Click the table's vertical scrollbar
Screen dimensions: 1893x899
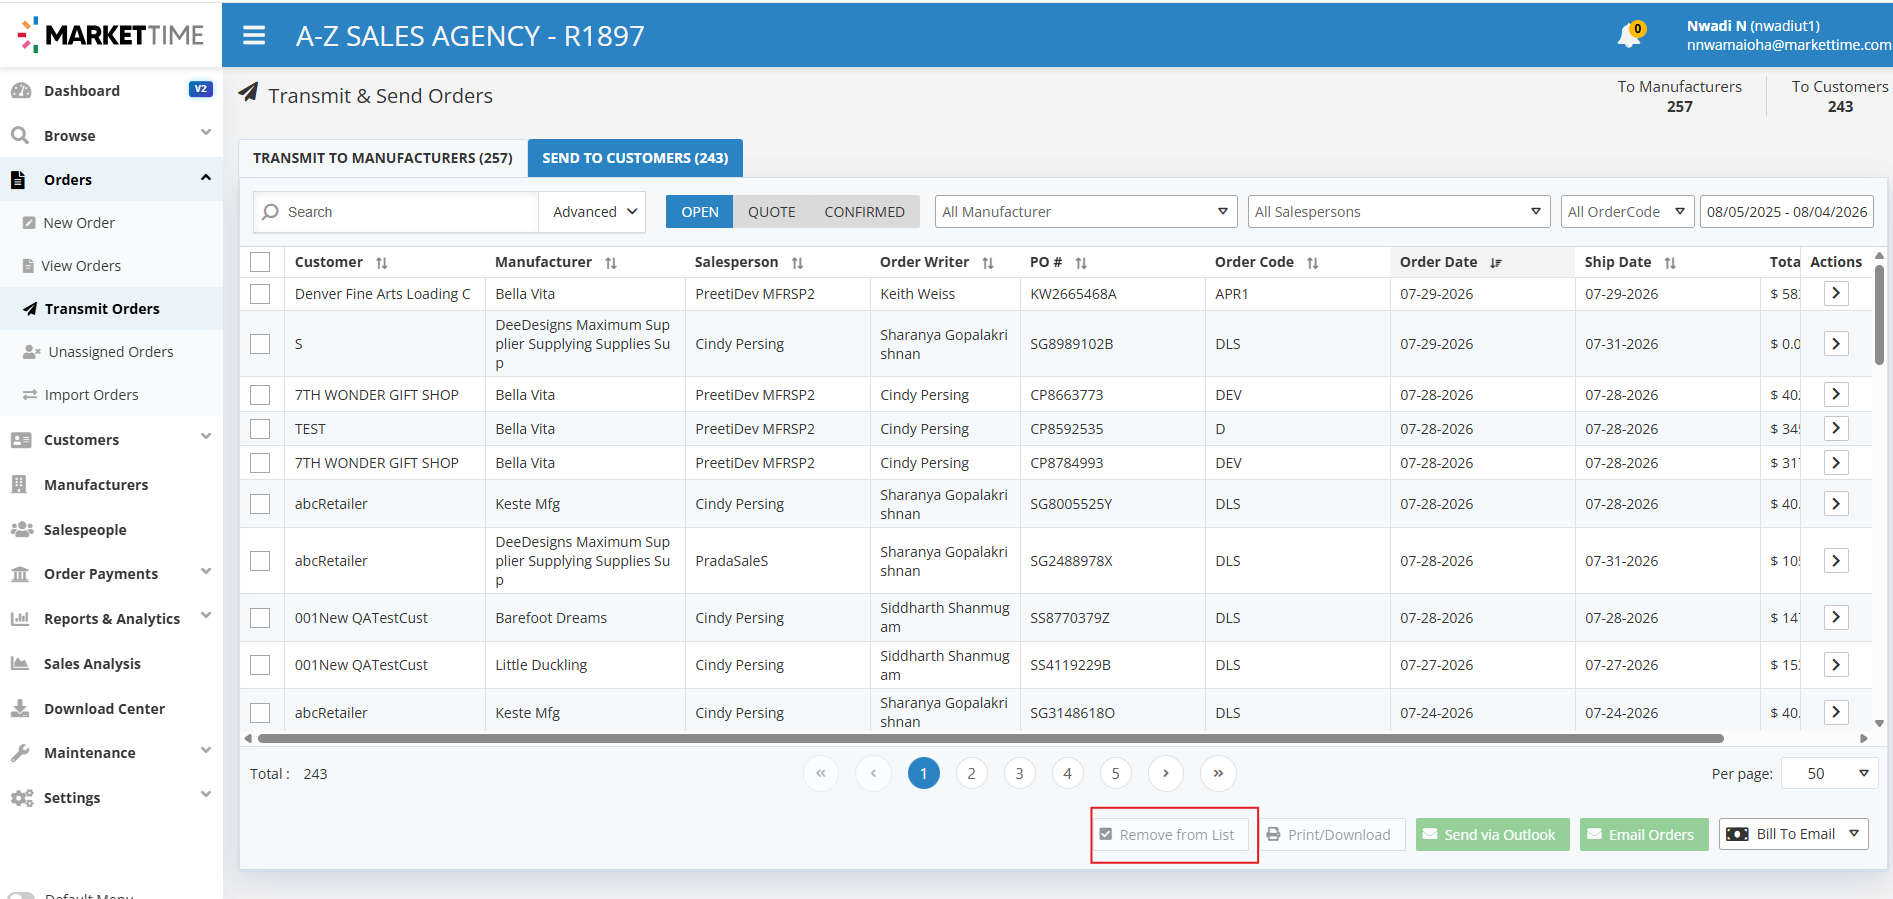[x=1879, y=315]
